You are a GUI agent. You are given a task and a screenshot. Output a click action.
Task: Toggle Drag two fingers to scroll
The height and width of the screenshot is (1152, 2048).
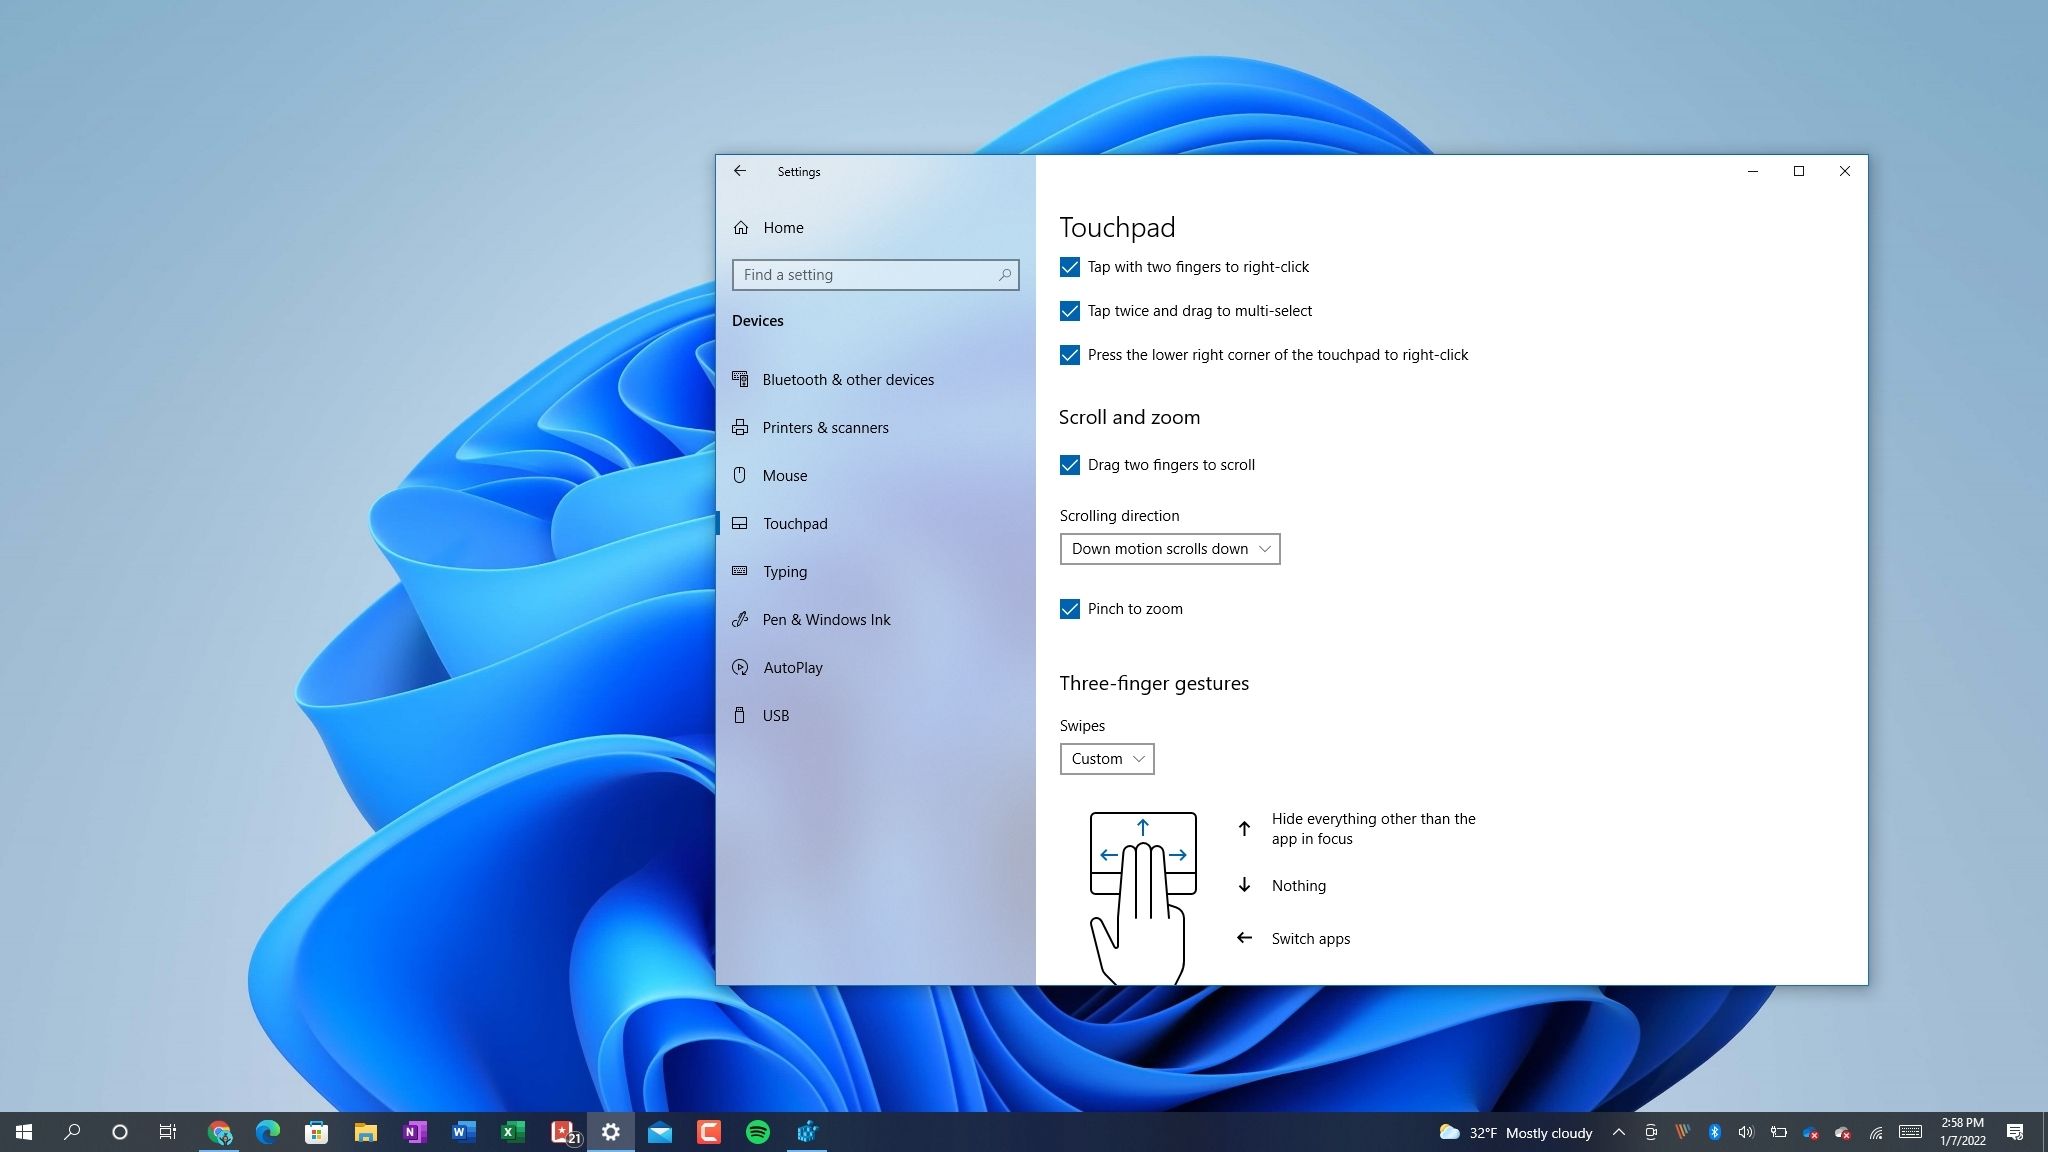[1070, 464]
